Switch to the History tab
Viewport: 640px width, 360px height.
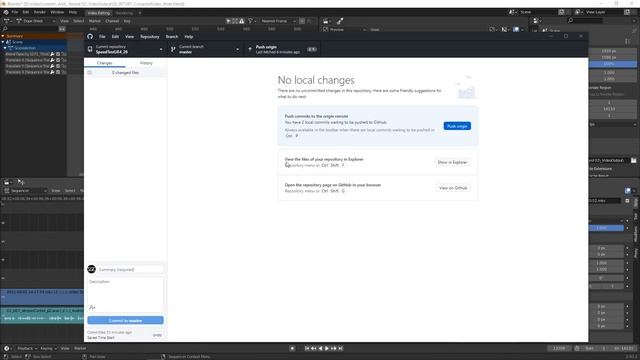tap(146, 63)
